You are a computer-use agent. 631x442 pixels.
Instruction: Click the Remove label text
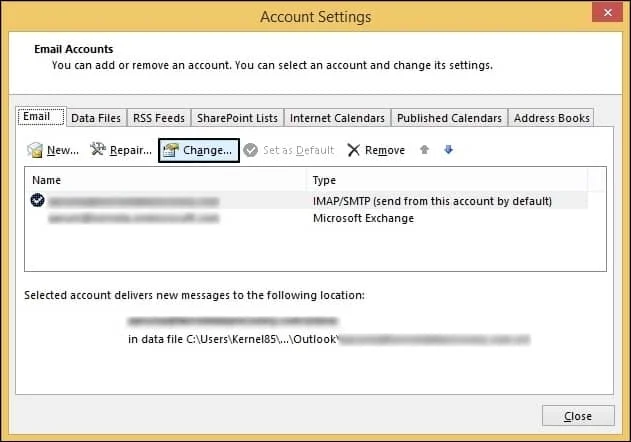click(385, 150)
